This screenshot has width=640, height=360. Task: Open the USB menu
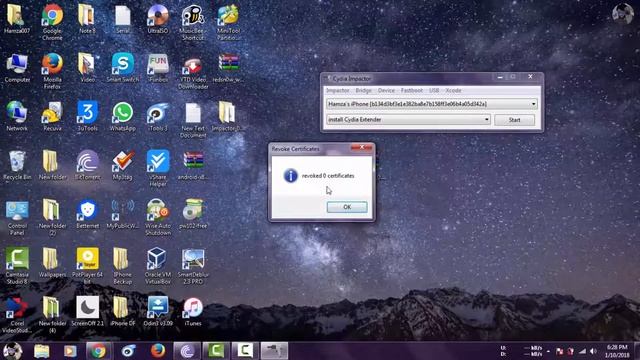pos(434,90)
